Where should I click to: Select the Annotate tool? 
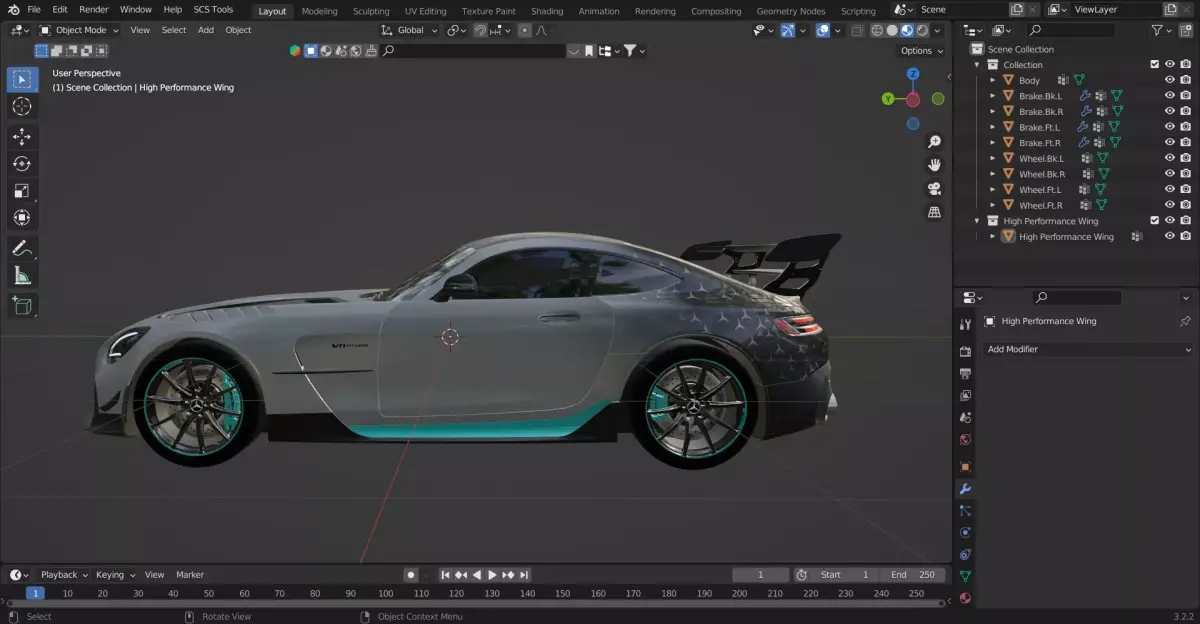(x=22, y=248)
